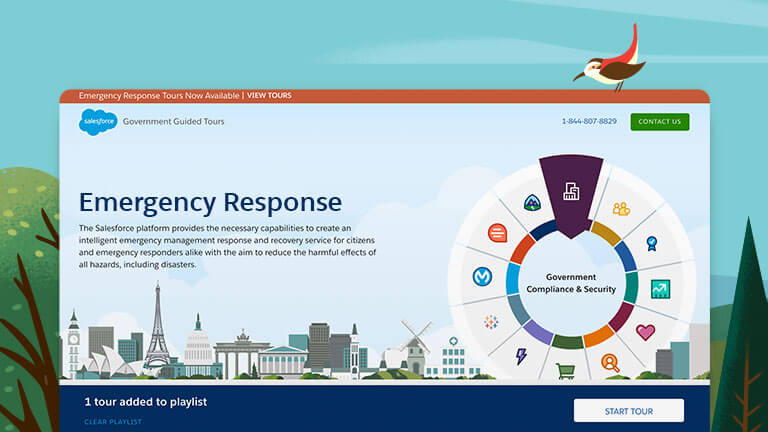This screenshot has height=432, width=768.
Task: Select the pink heart icon on wheel
Action: [x=646, y=332]
